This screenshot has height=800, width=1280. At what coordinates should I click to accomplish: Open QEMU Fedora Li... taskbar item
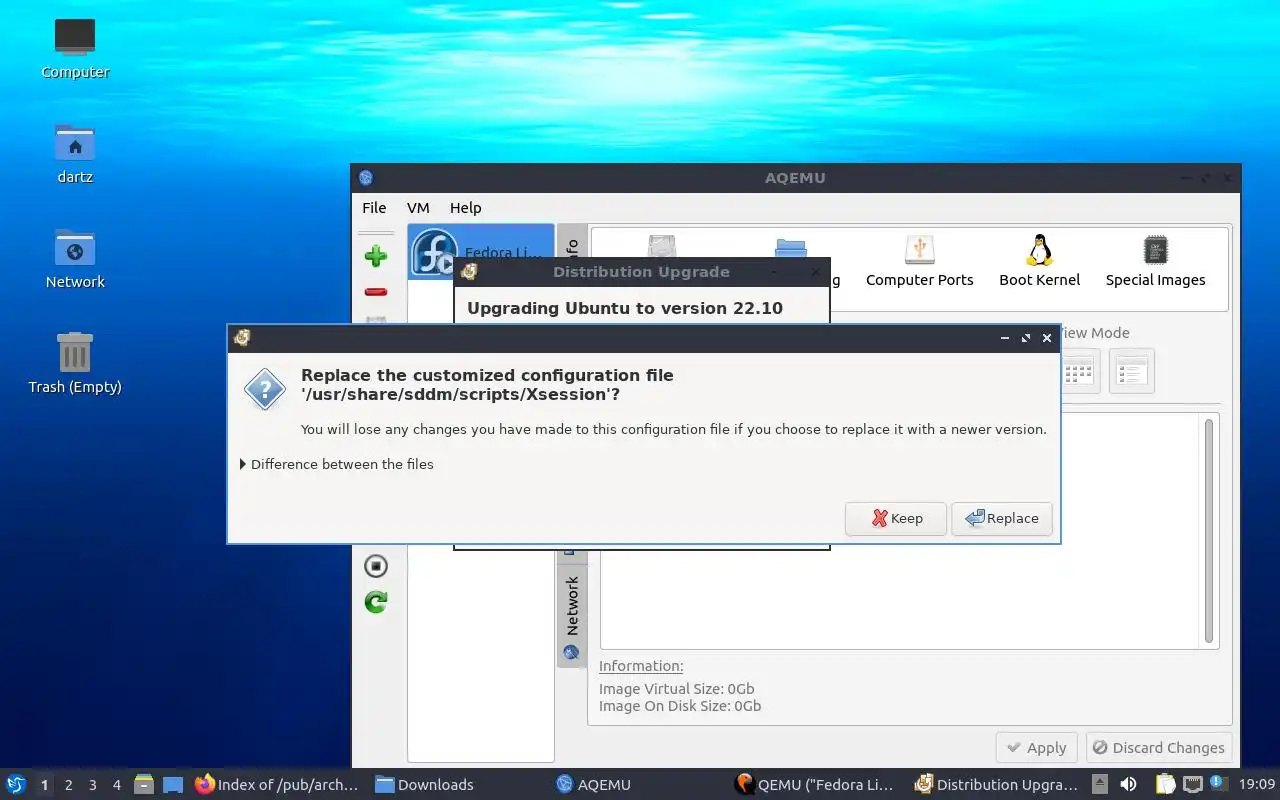tap(814, 784)
